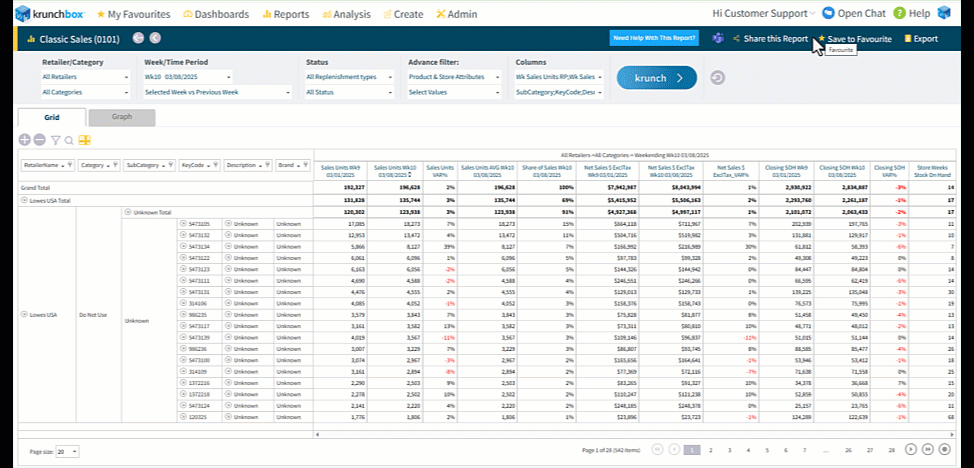Expand KeyCode 5473105 row
Image resolution: width=974 pixels, height=468 pixels.
coord(183,224)
